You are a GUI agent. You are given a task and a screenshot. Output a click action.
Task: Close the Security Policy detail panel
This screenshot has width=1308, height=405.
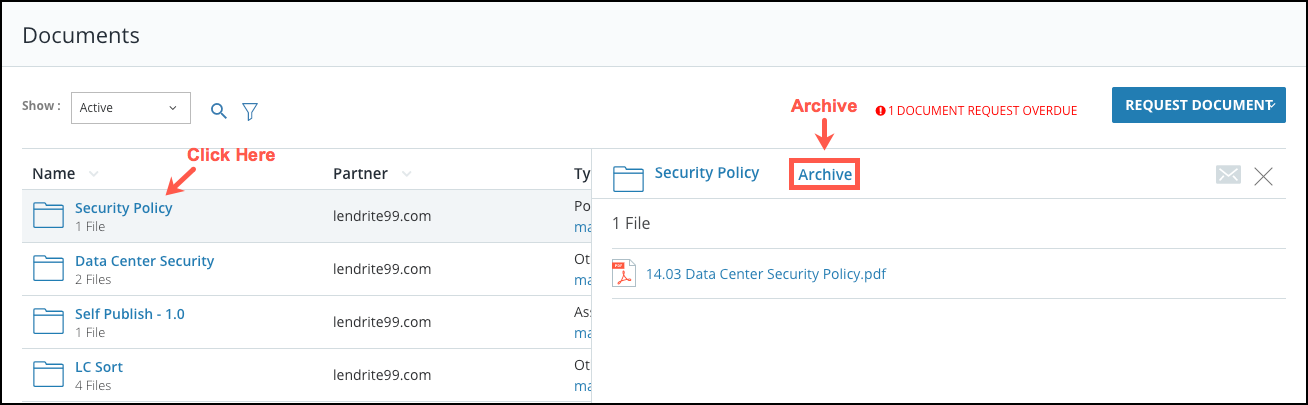(1263, 176)
